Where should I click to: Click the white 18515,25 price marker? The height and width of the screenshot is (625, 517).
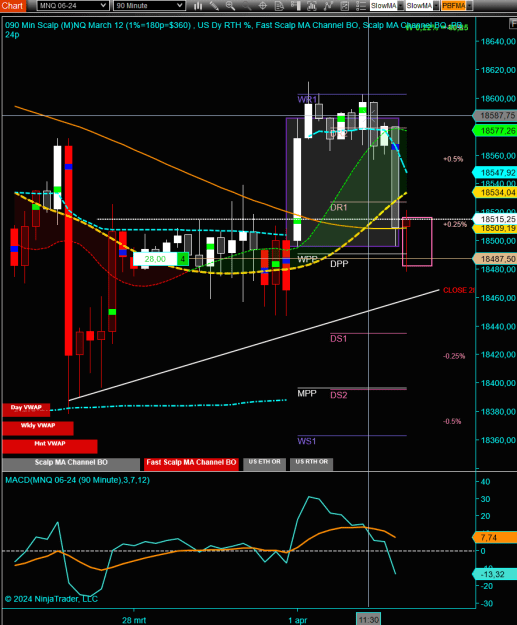(x=495, y=219)
